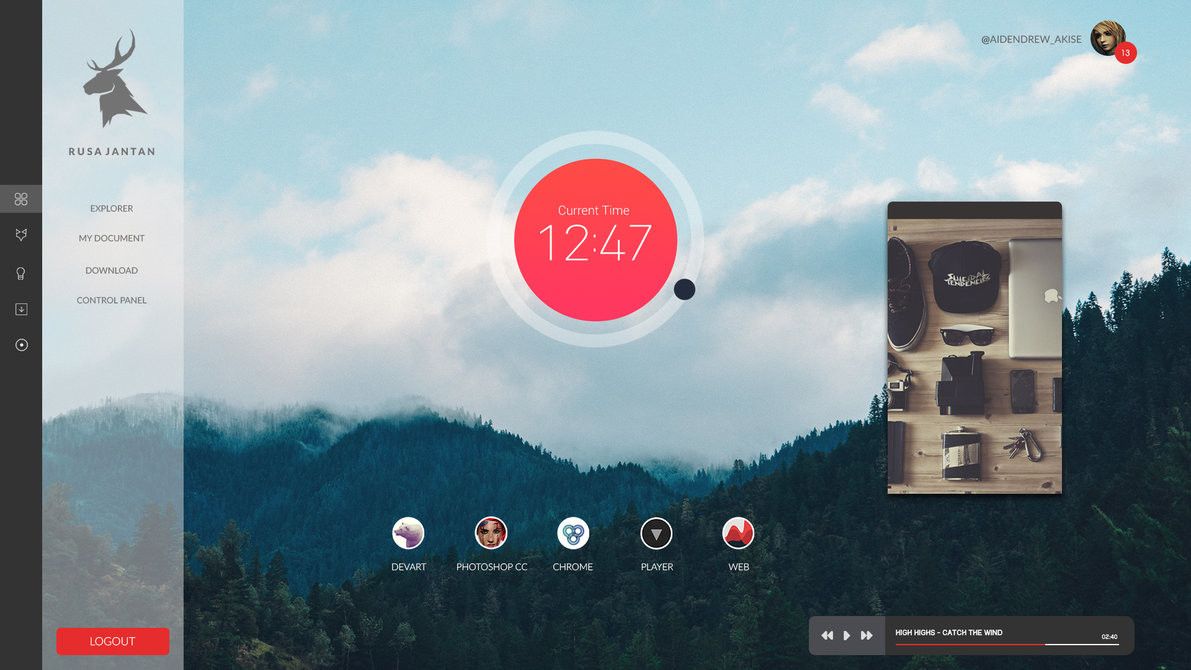Play the High Highs track
Viewport: 1191px width, 670px height.
(x=847, y=636)
